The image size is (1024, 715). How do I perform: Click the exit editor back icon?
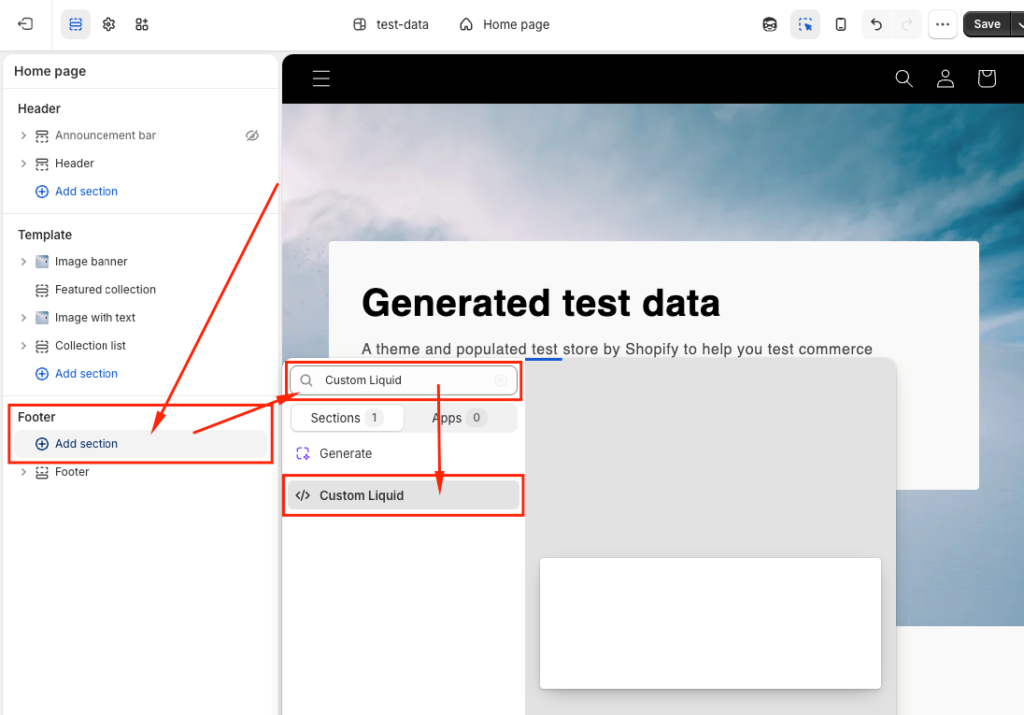click(x=25, y=24)
